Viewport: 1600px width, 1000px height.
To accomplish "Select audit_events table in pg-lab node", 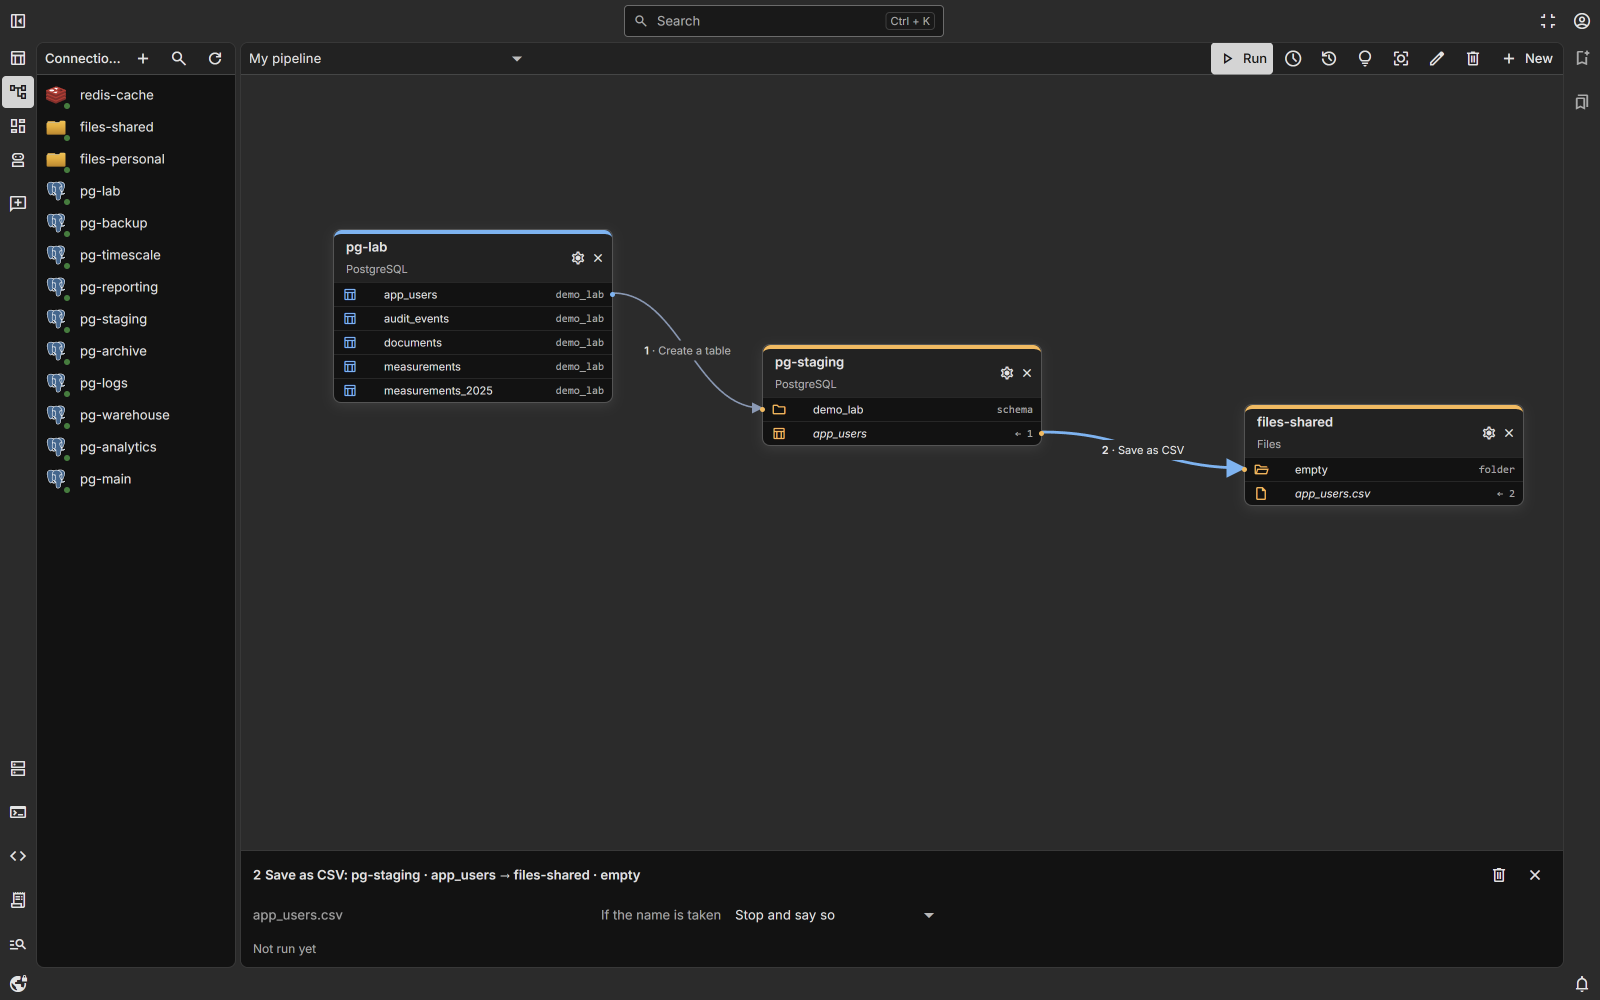I will (x=473, y=319).
